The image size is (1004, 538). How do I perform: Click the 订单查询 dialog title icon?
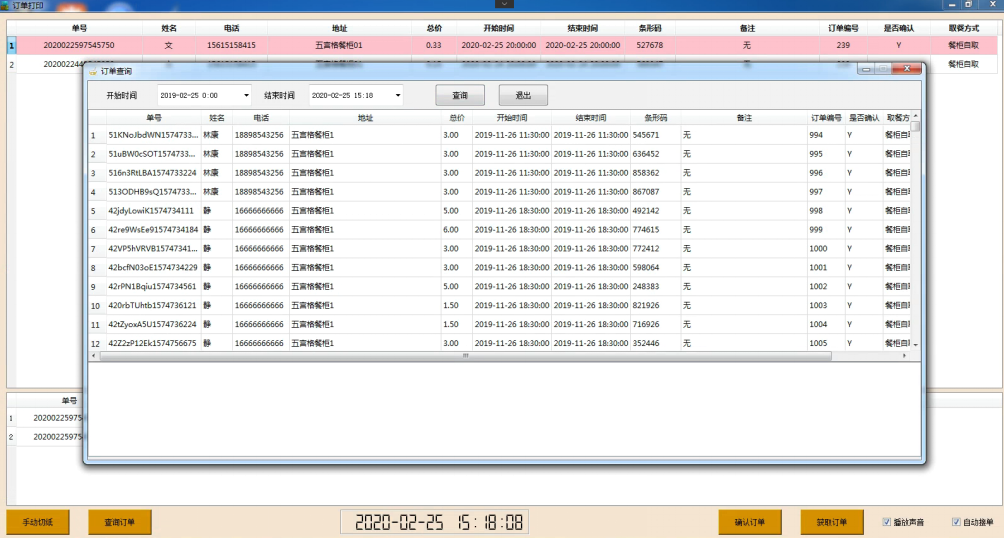click(93, 71)
